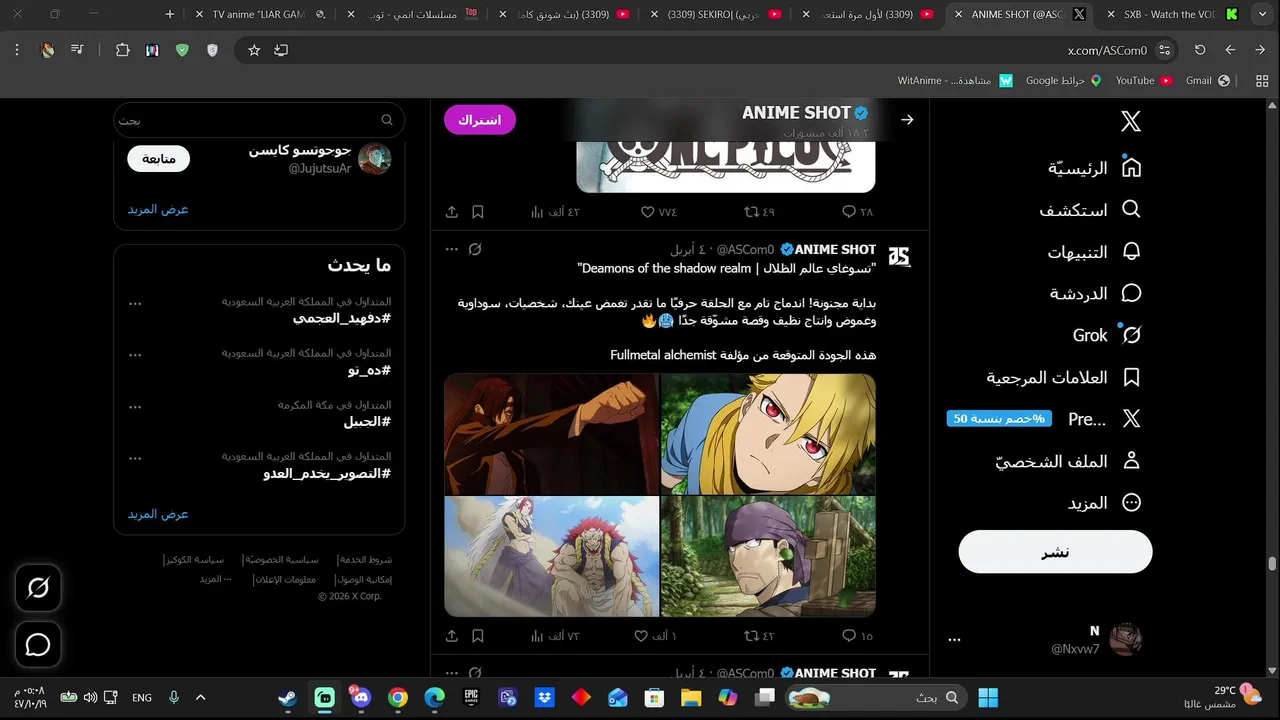Viewport: 1280px width, 720px height.
Task: Click the اشتراك subscribe button
Action: point(480,120)
